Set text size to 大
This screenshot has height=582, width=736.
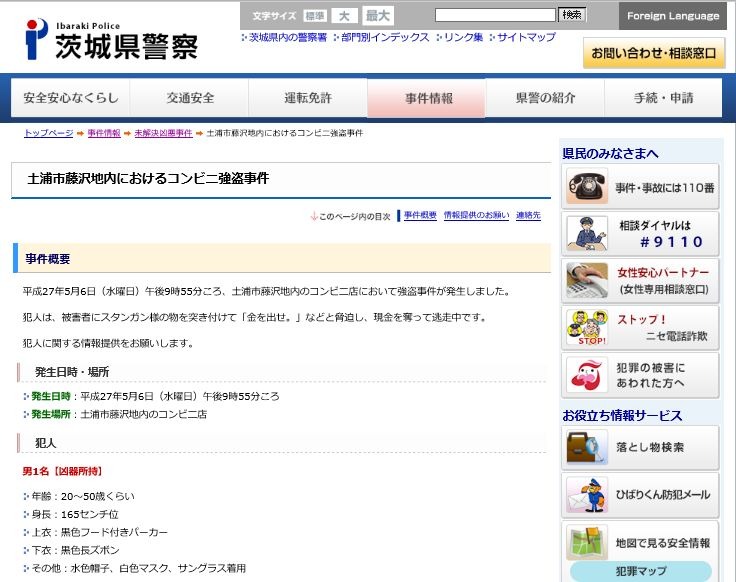pos(345,16)
